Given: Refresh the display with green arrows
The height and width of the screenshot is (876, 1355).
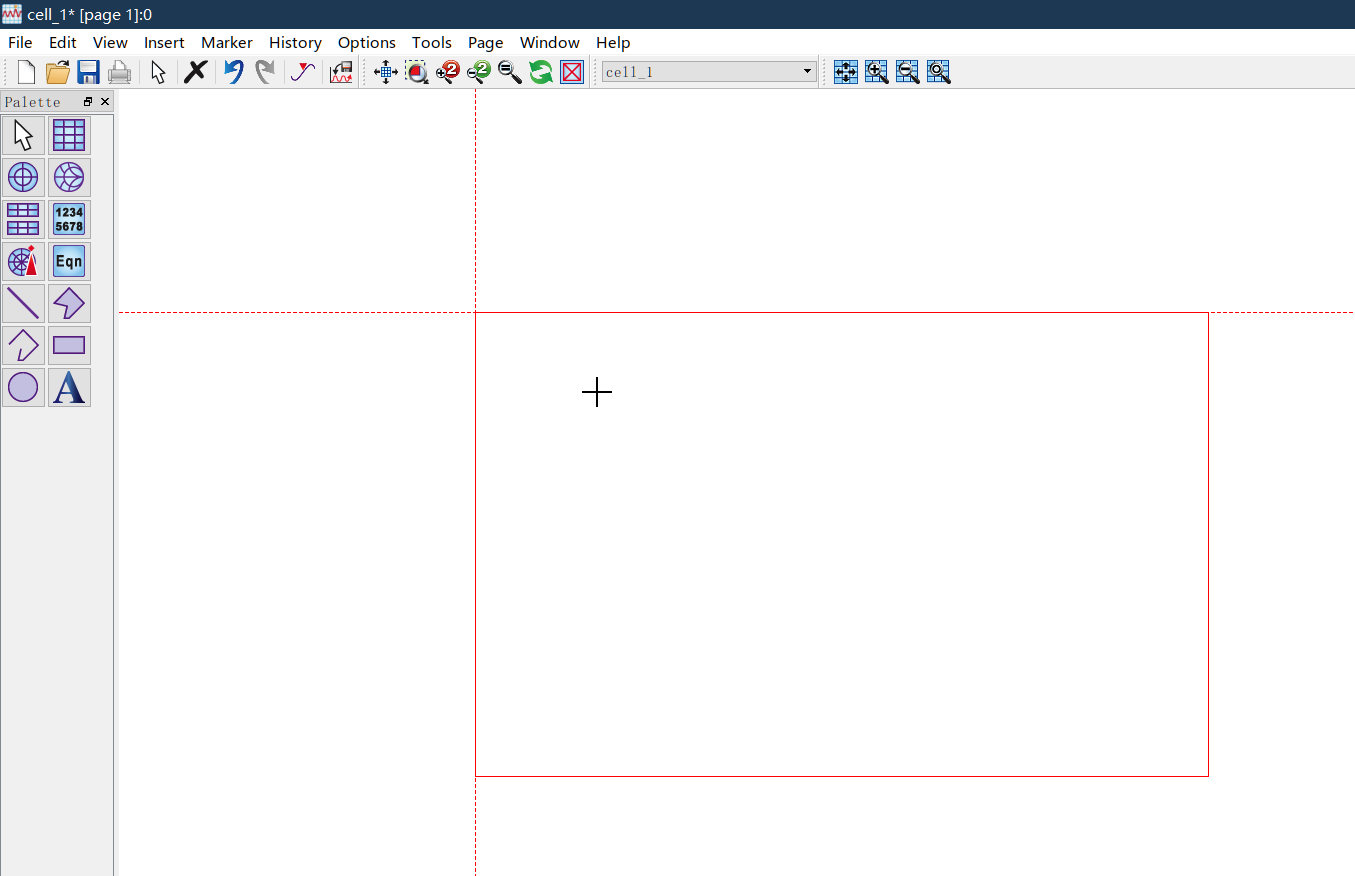Looking at the screenshot, I should [x=541, y=72].
